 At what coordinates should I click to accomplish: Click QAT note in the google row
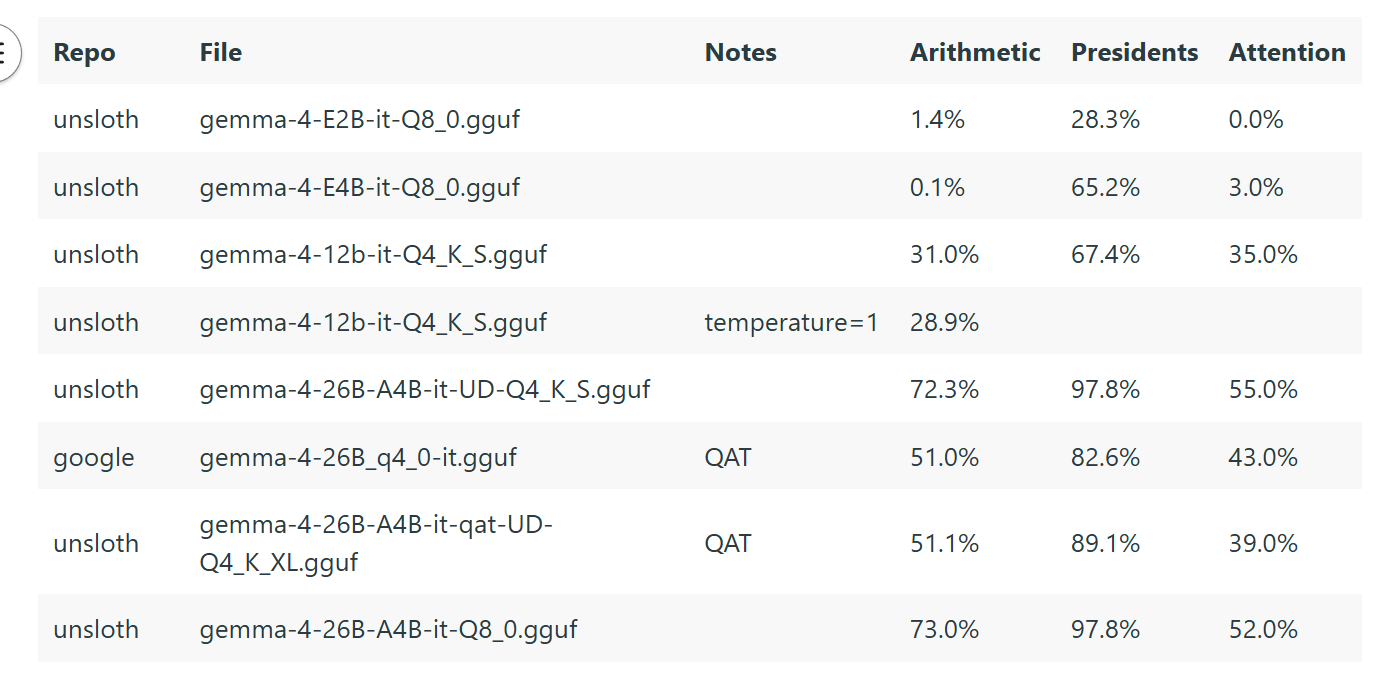click(728, 458)
